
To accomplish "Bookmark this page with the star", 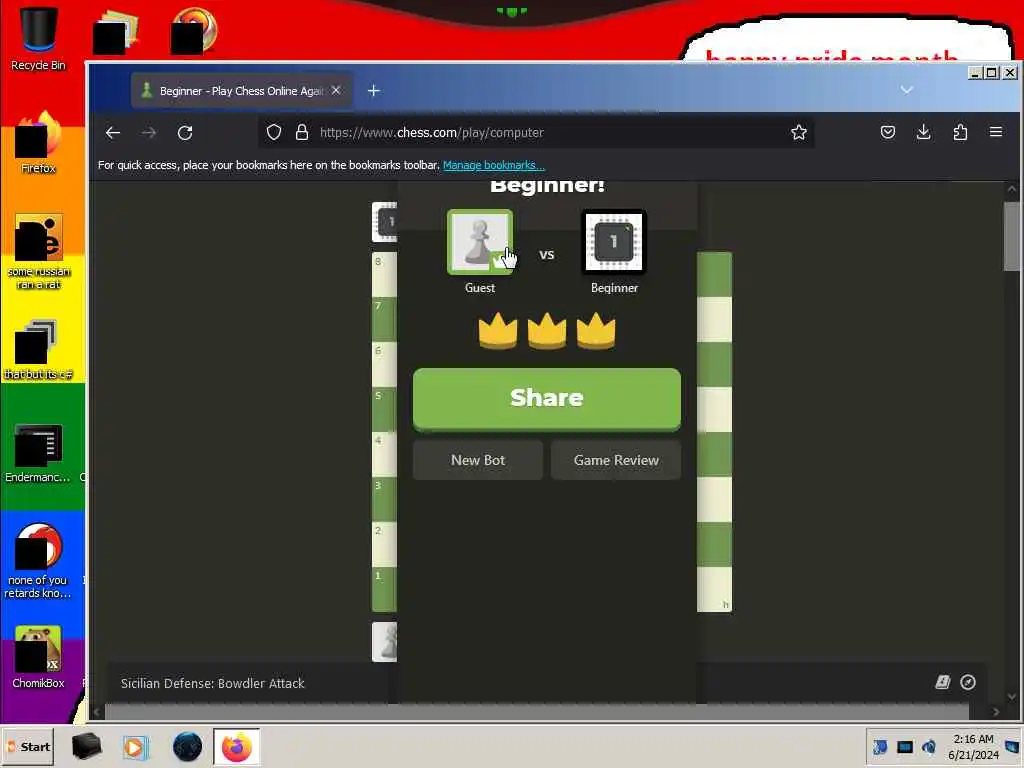I will tap(799, 133).
